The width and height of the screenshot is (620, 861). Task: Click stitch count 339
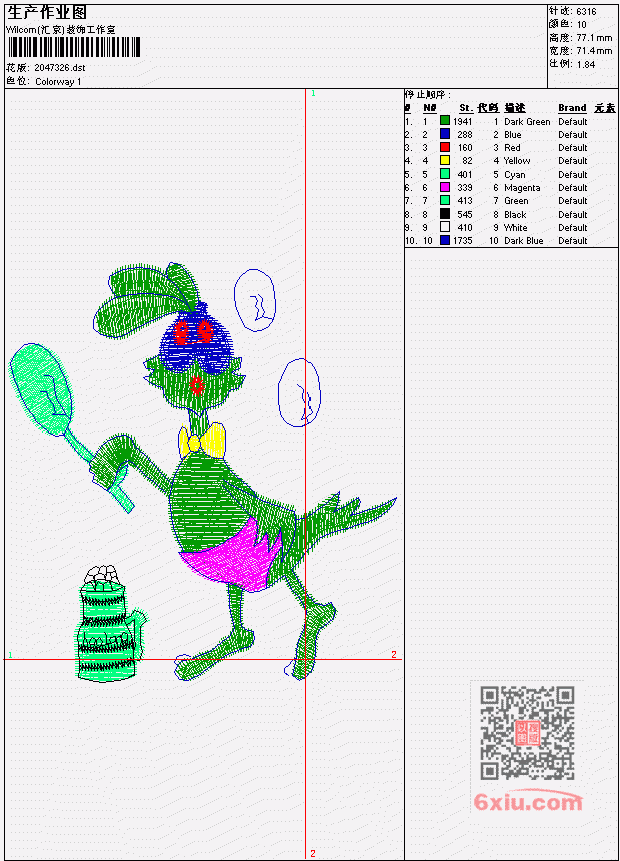click(465, 188)
